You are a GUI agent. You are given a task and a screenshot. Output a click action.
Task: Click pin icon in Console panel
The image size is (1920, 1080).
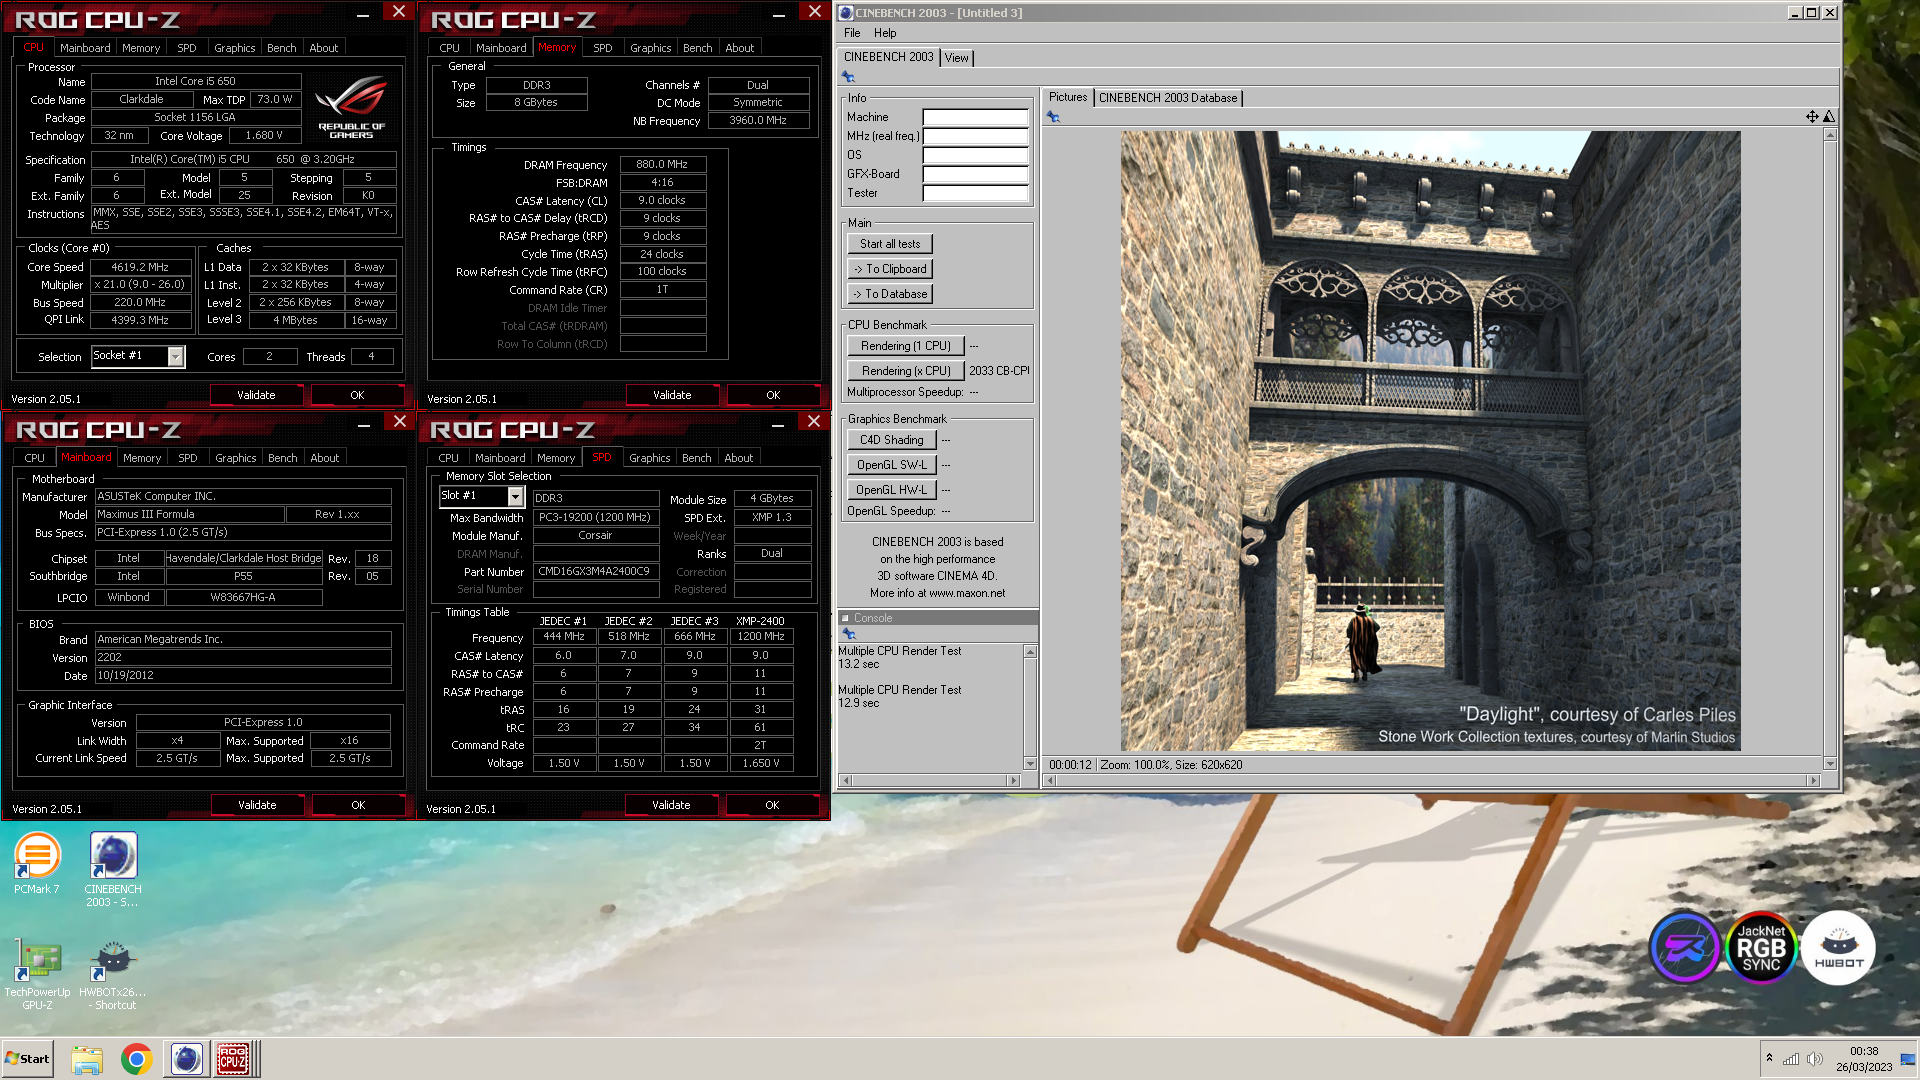[x=848, y=634]
